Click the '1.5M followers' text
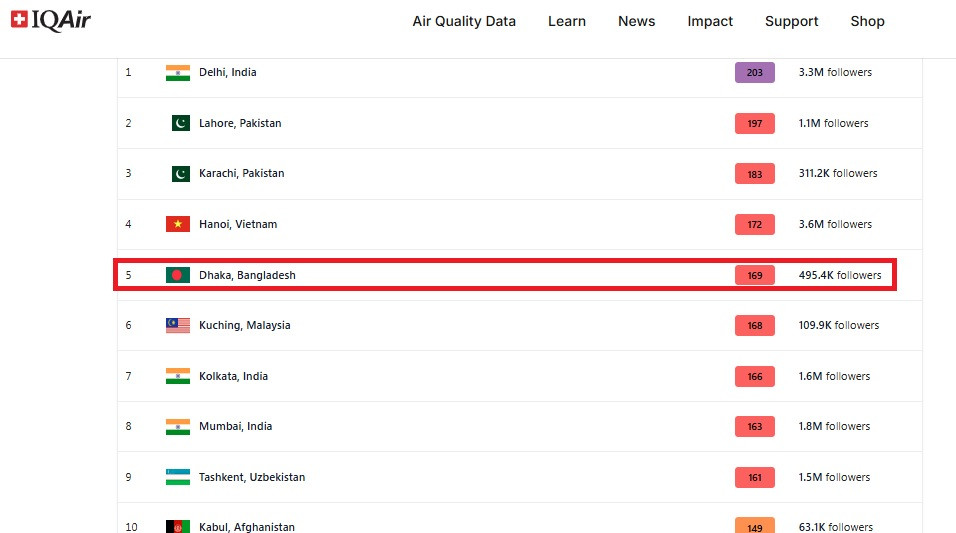This screenshot has width=956, height=533. click(x=834, y=477)
